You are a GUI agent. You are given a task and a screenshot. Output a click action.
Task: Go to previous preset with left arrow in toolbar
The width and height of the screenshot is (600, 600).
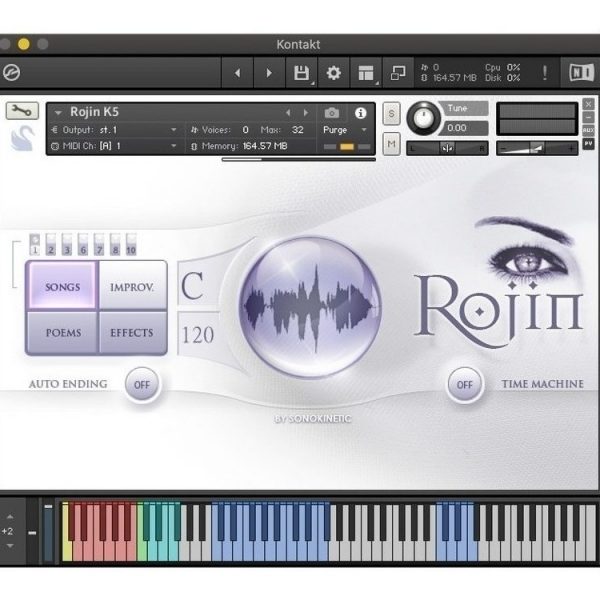coord(237,73)
